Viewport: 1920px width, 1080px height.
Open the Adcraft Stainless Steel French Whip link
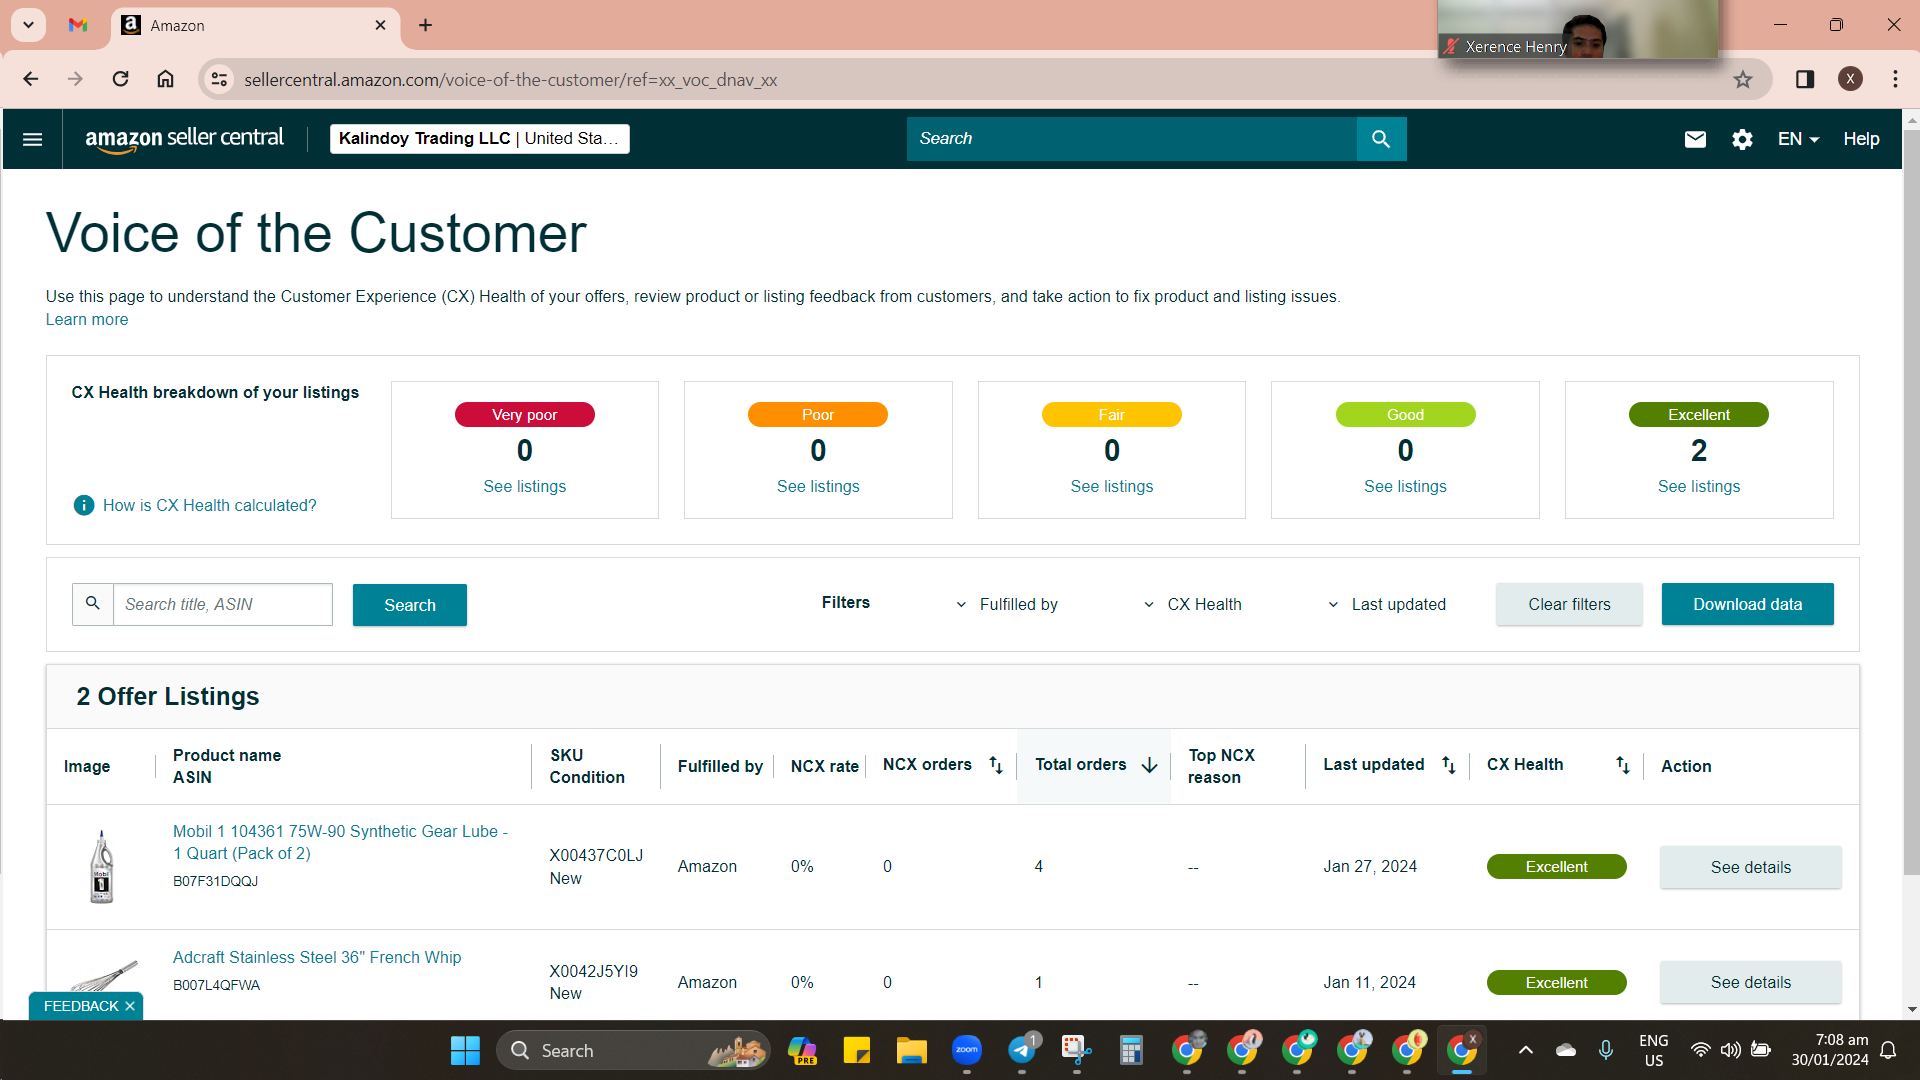317,958
